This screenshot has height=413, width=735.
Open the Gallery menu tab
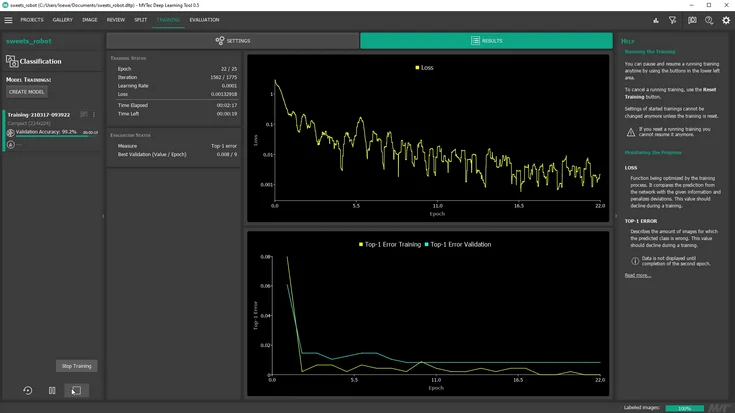[63, 20]
